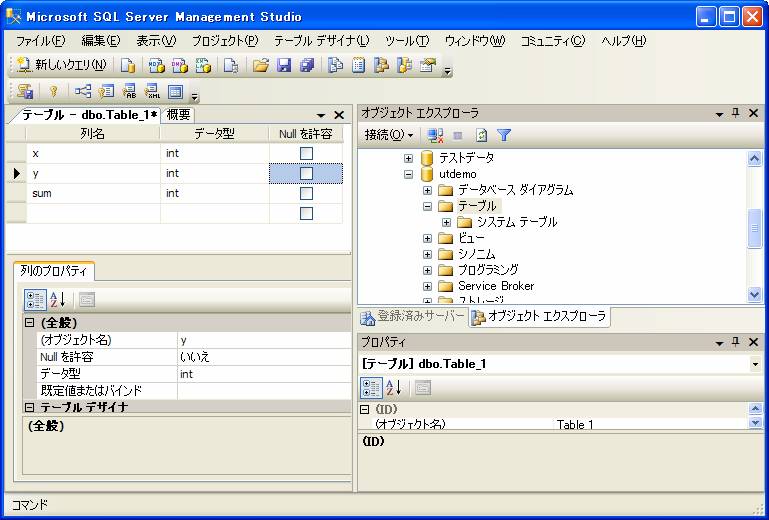Open the 接続 (Connect) dropdown in Object Explorer
The image size is (769, 520).
click(x=389, y=135)
